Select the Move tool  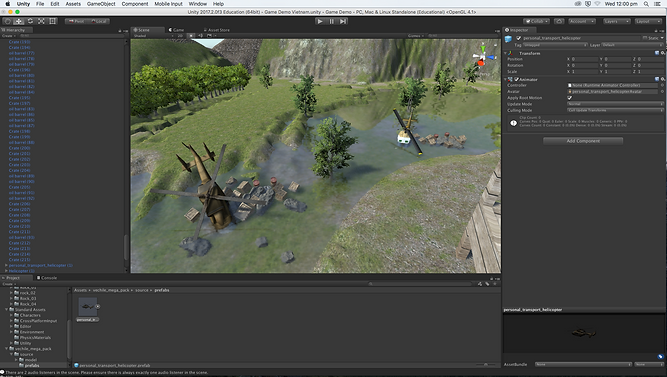click(19, 21)
